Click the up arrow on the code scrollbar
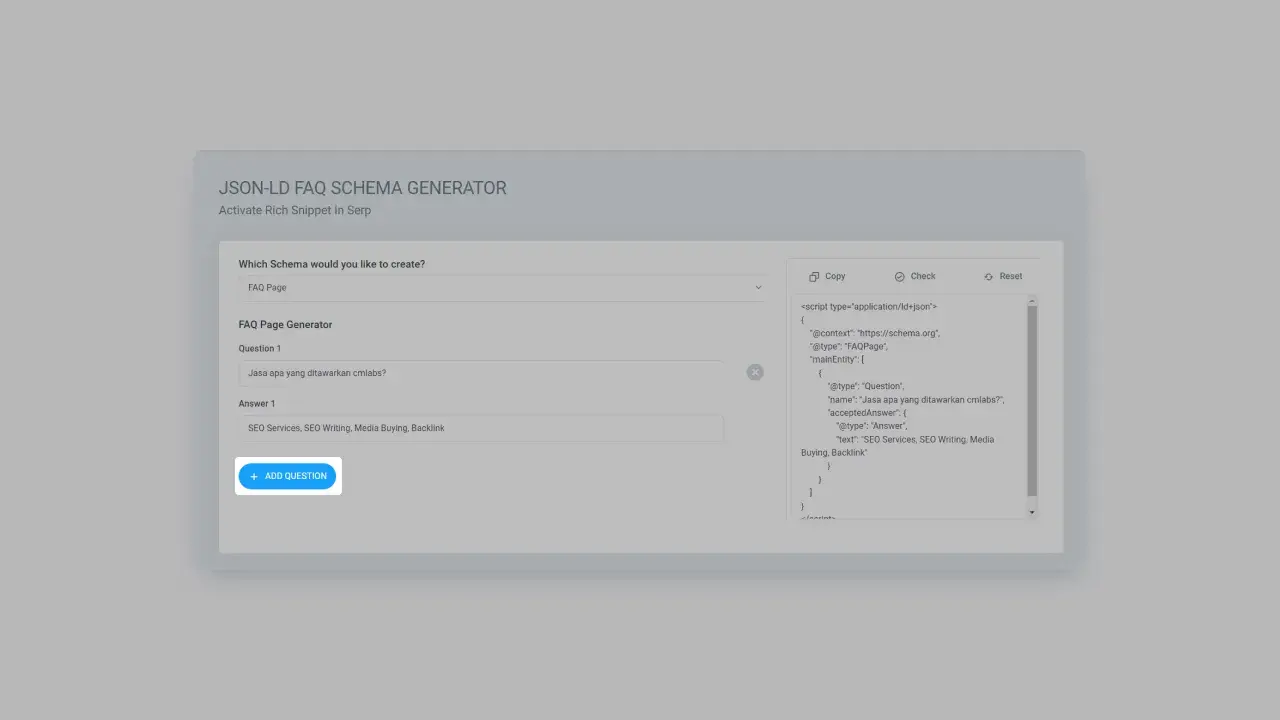 click(x=1031, y=299)
